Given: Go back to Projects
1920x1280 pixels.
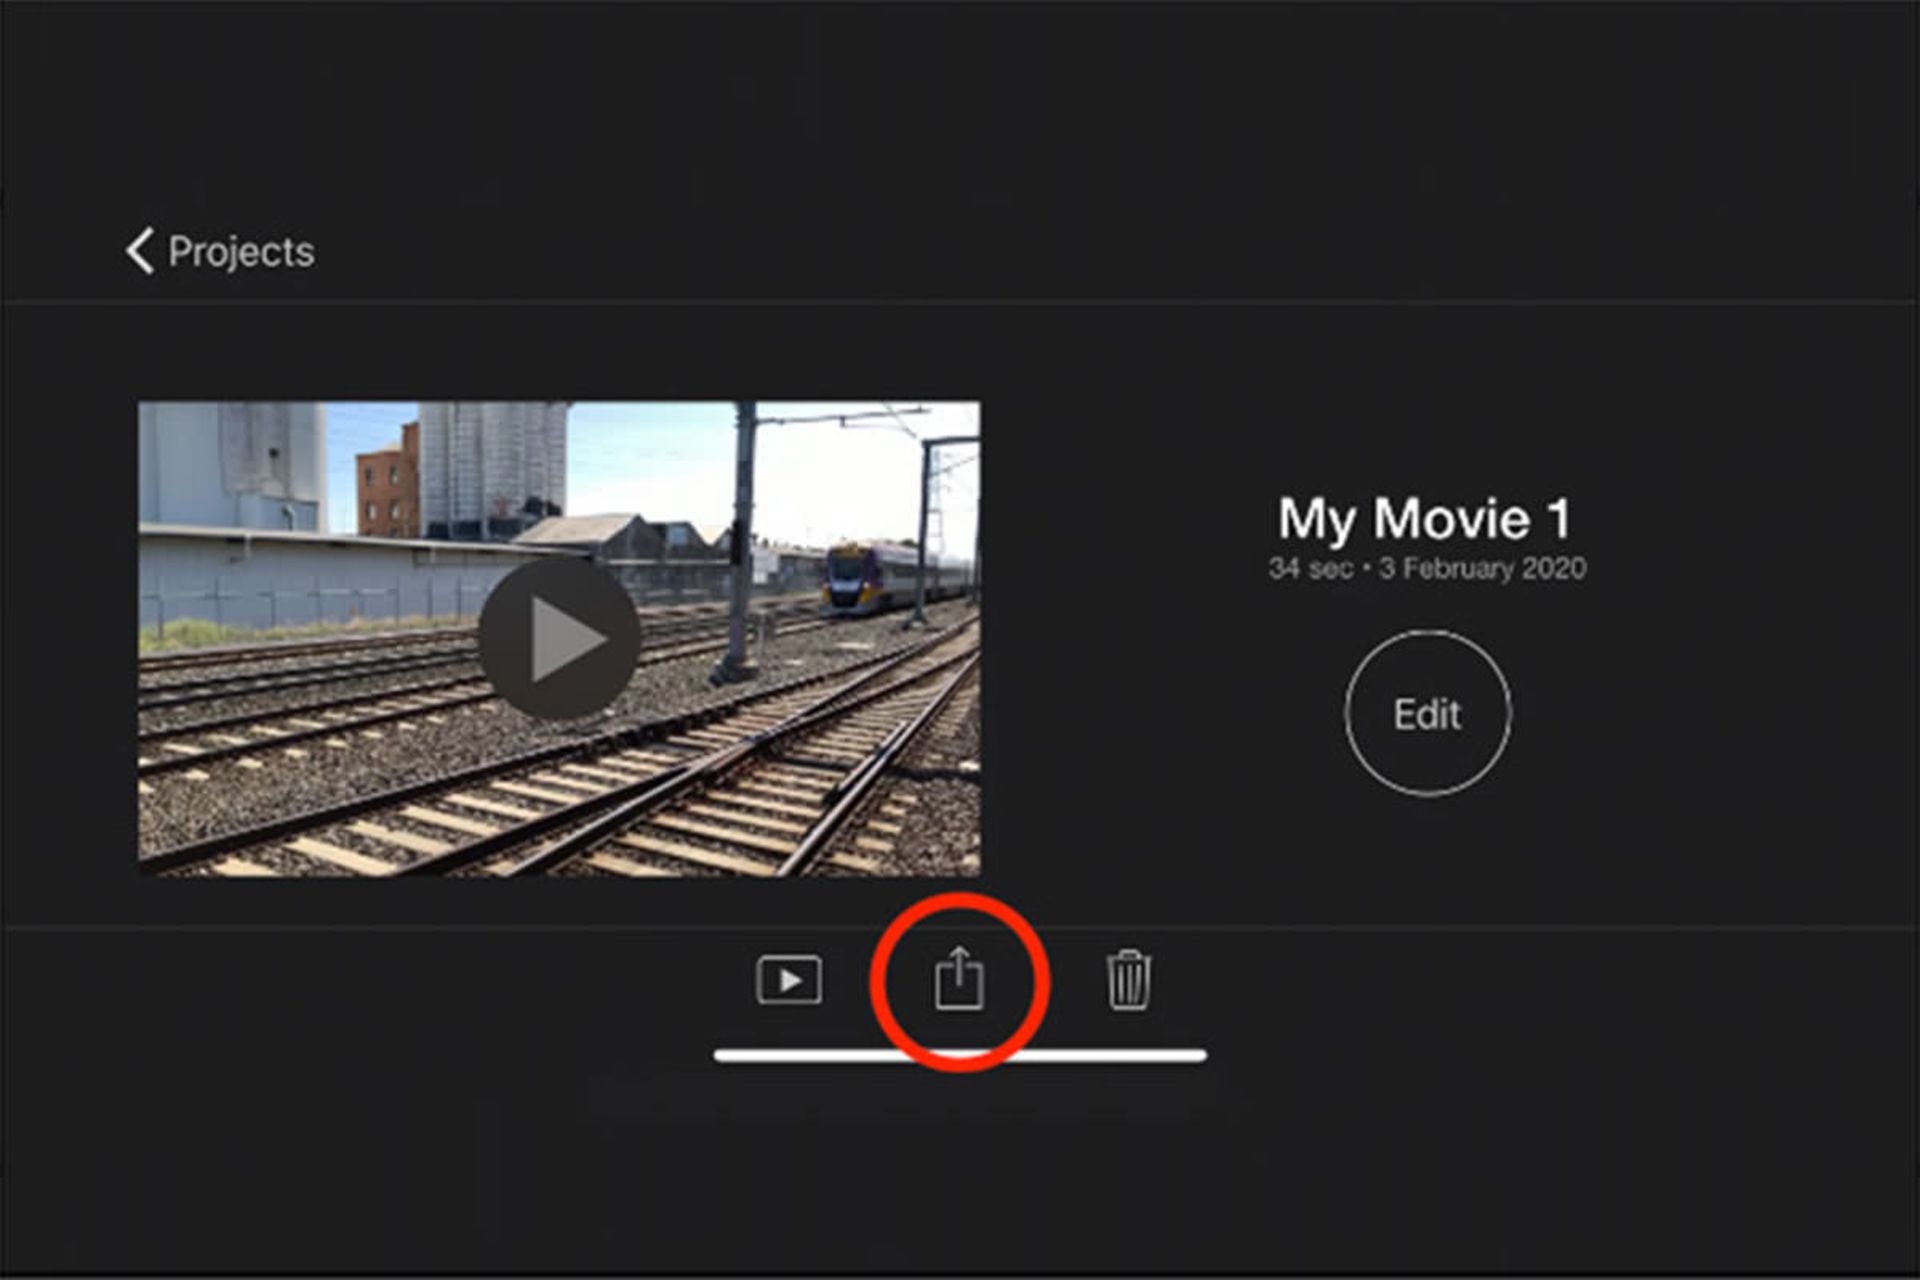Looking at the screenshot, I should pyautogui.click(x=220, y=251).
